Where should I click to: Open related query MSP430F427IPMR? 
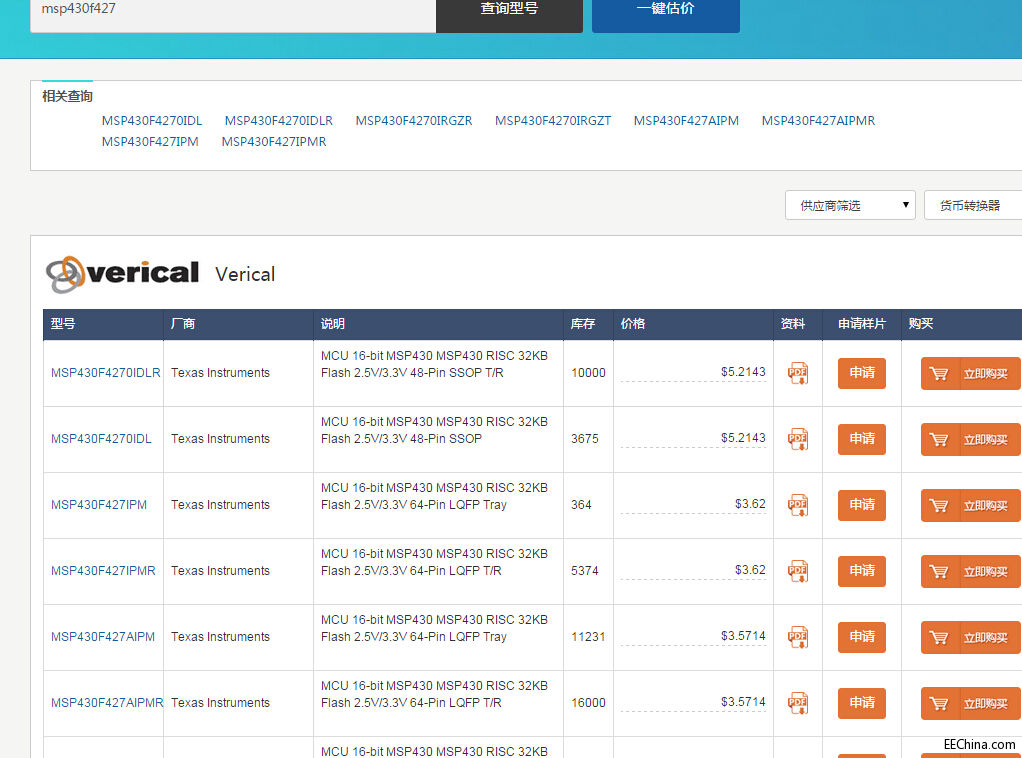274,141
